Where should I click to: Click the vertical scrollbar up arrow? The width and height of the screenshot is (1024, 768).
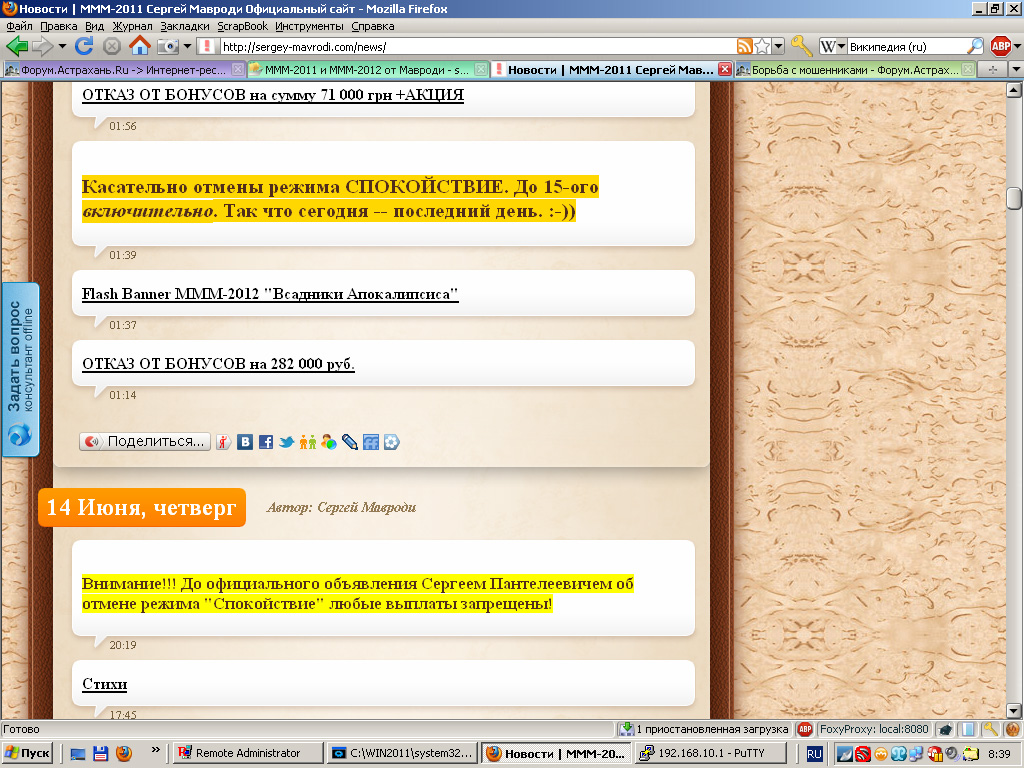click(x=1014, y=90)
